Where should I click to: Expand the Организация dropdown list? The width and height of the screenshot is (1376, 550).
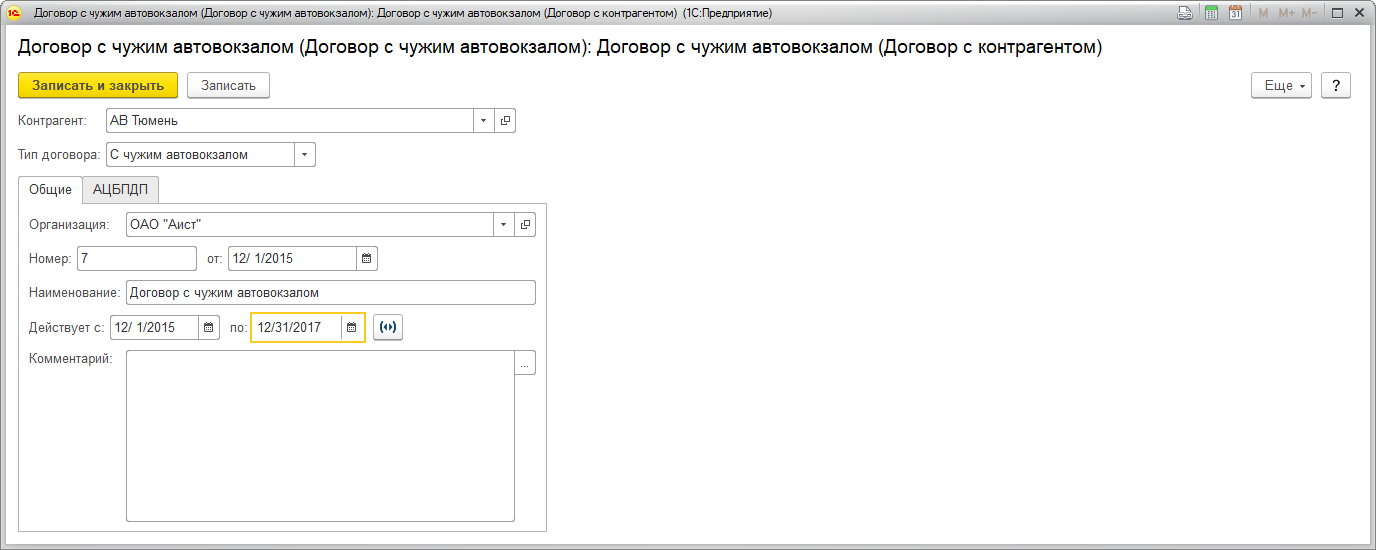[x=503, y=225]
